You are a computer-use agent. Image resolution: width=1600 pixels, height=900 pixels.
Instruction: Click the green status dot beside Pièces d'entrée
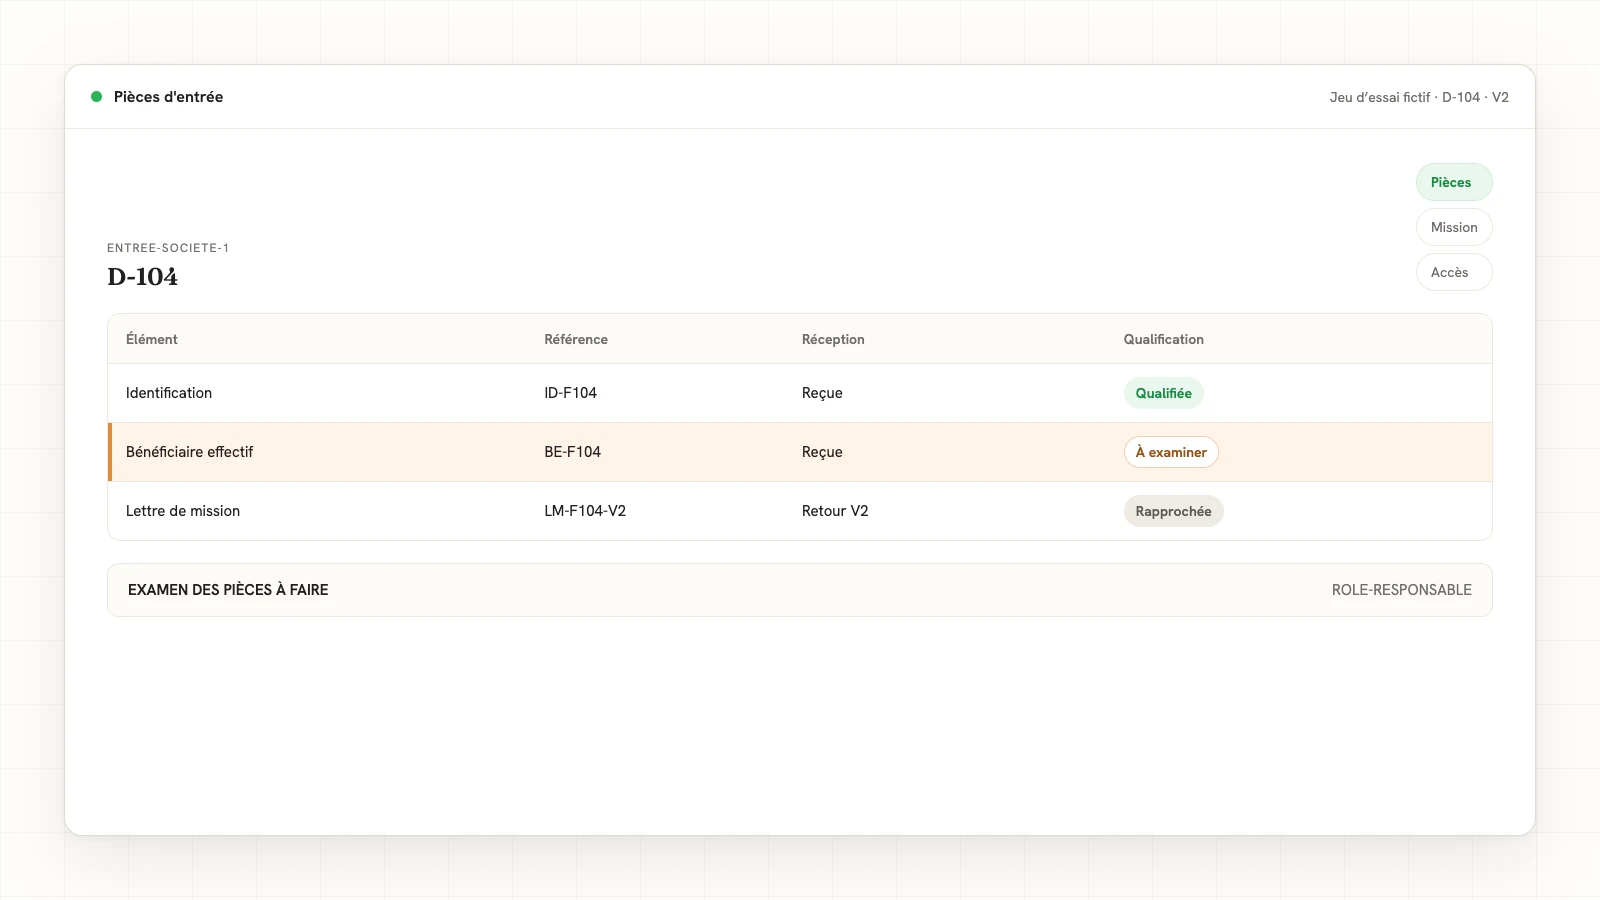click(x=97, y=97)
